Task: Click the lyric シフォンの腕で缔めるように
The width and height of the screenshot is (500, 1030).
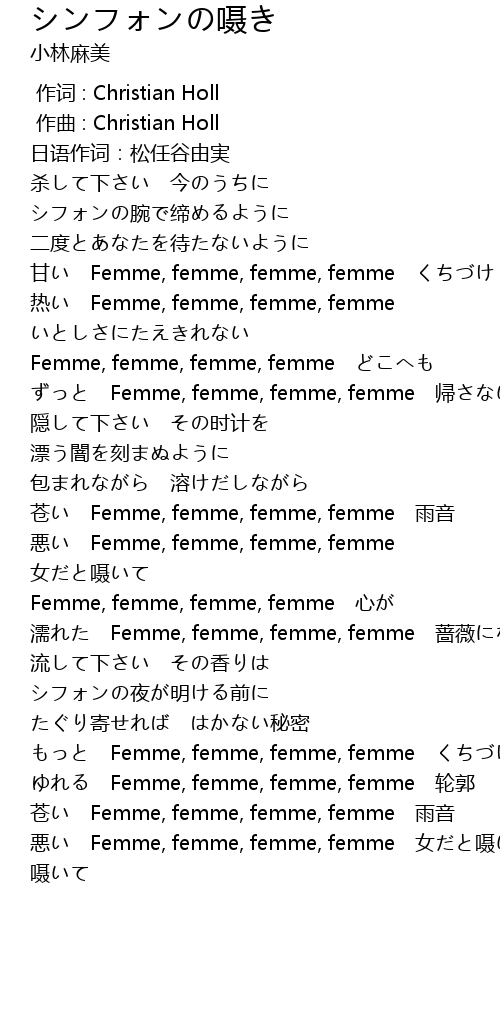Action: pyautogui.click(x=160, y=213)
